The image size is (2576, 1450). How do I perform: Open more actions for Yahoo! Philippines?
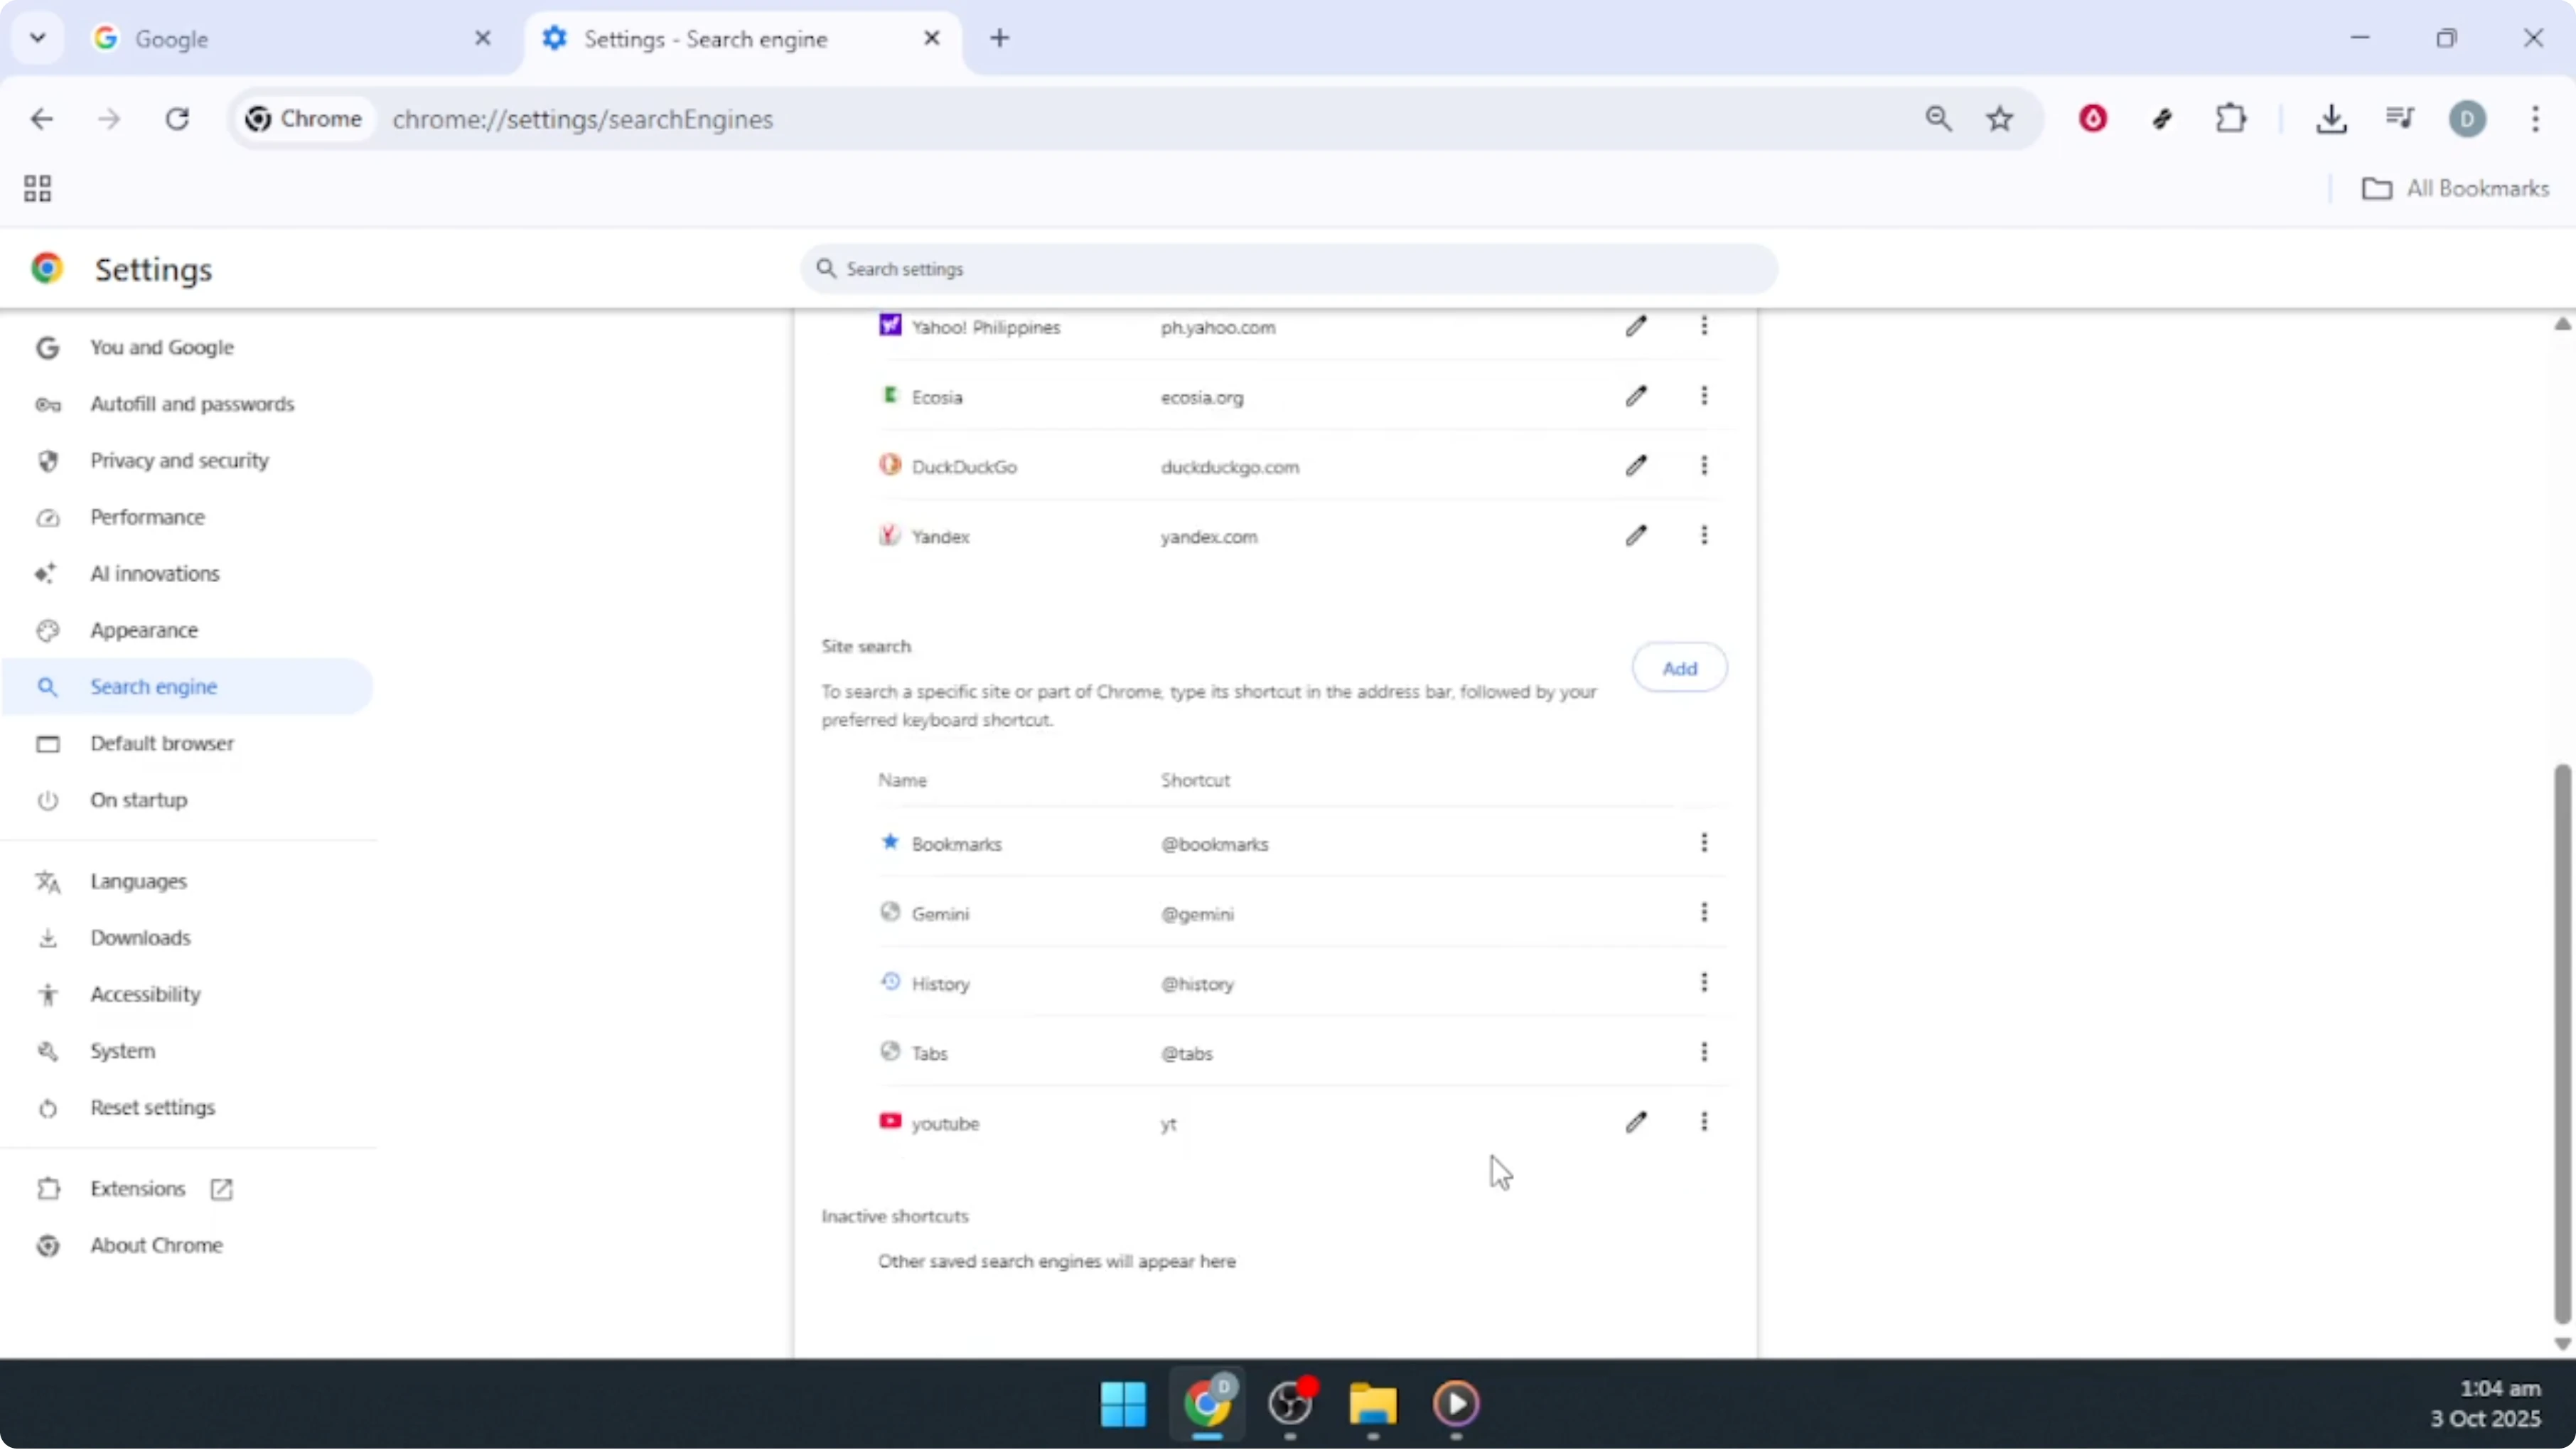point(1704,326)
